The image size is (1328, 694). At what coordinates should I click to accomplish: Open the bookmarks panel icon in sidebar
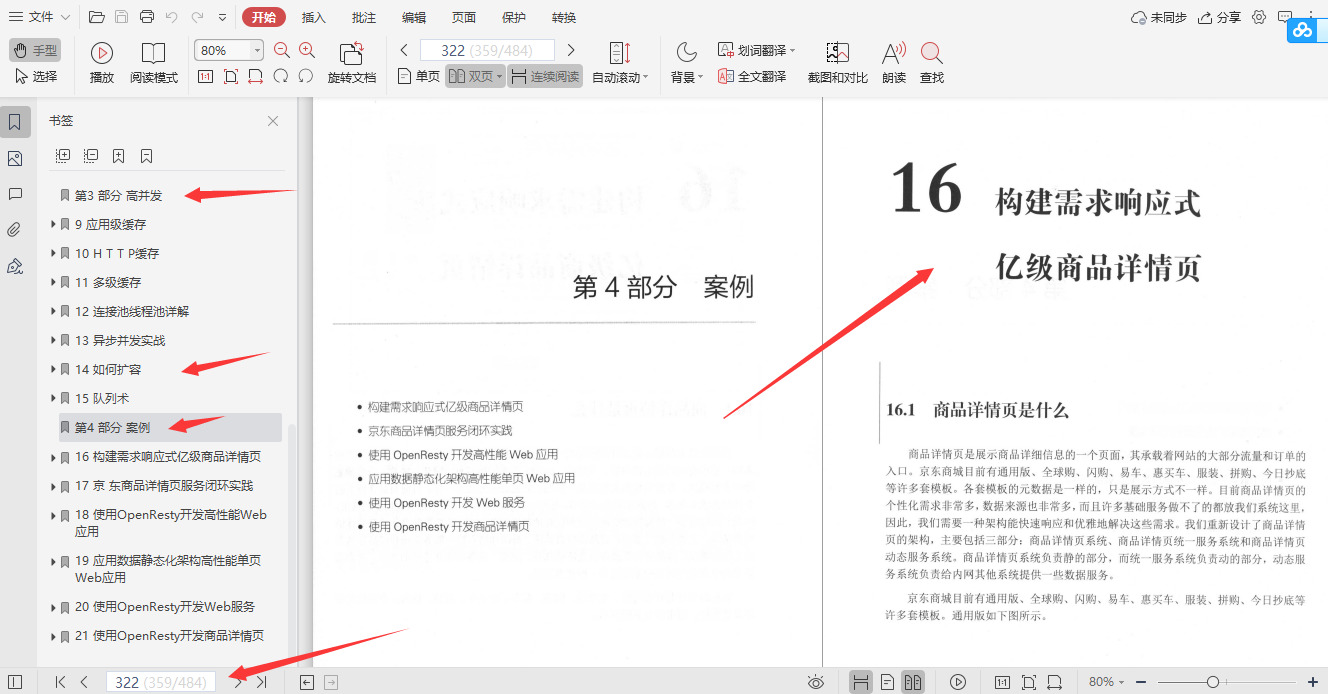point(15,121)
